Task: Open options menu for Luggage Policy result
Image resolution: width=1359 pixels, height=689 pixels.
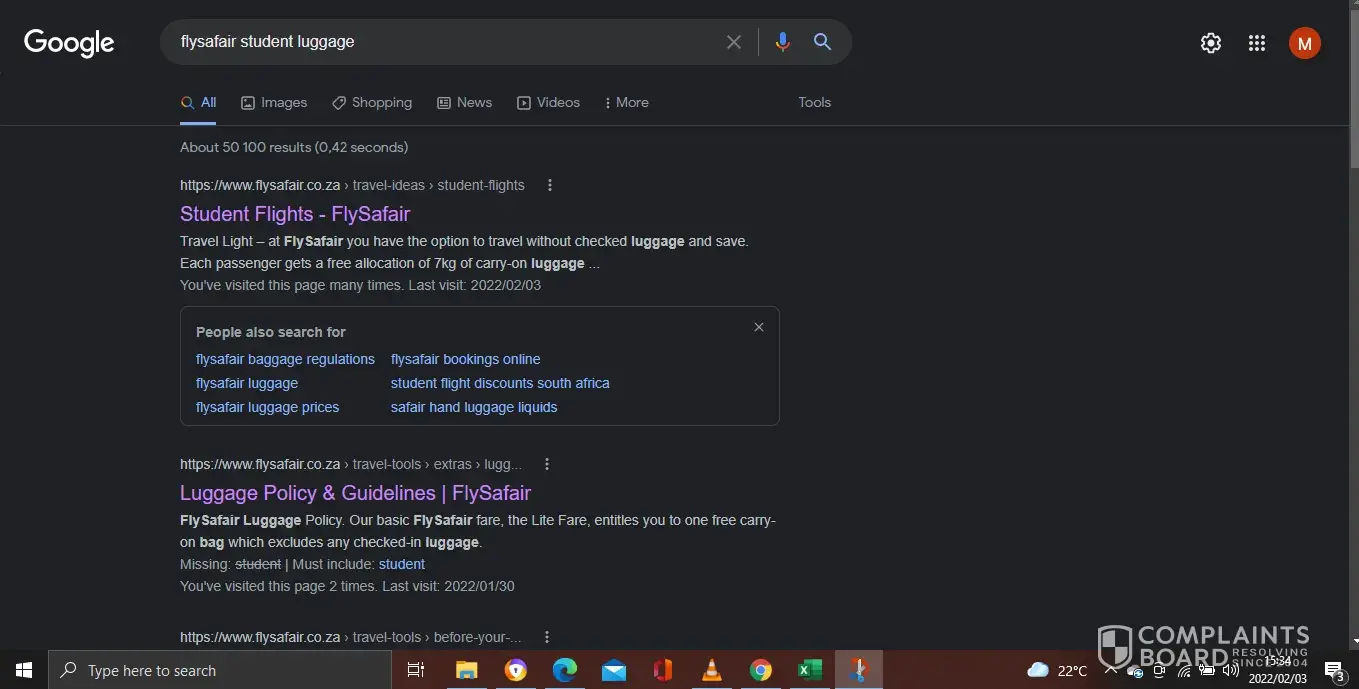Action: tap(546, 464)
